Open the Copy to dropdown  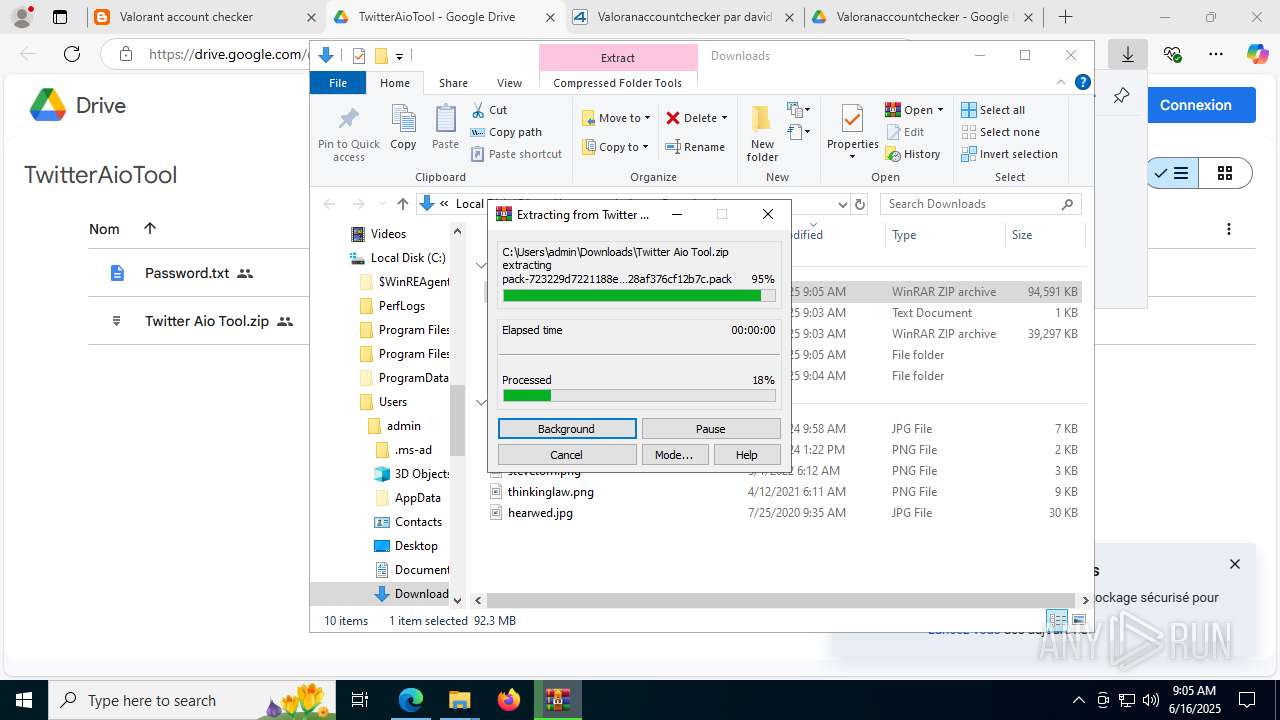616,147
